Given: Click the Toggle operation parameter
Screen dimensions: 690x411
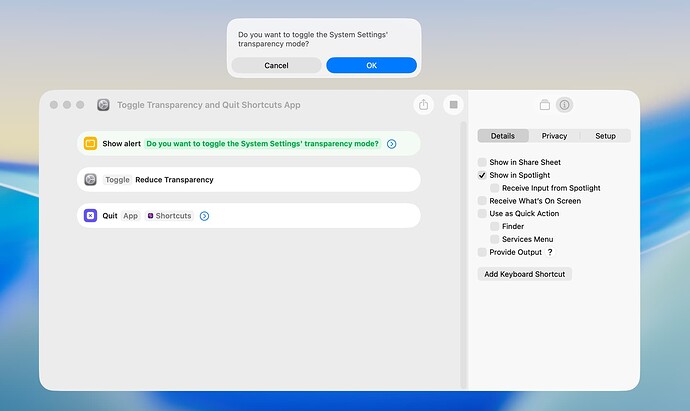Looking at the screenshot, I should tap(117, 180).
